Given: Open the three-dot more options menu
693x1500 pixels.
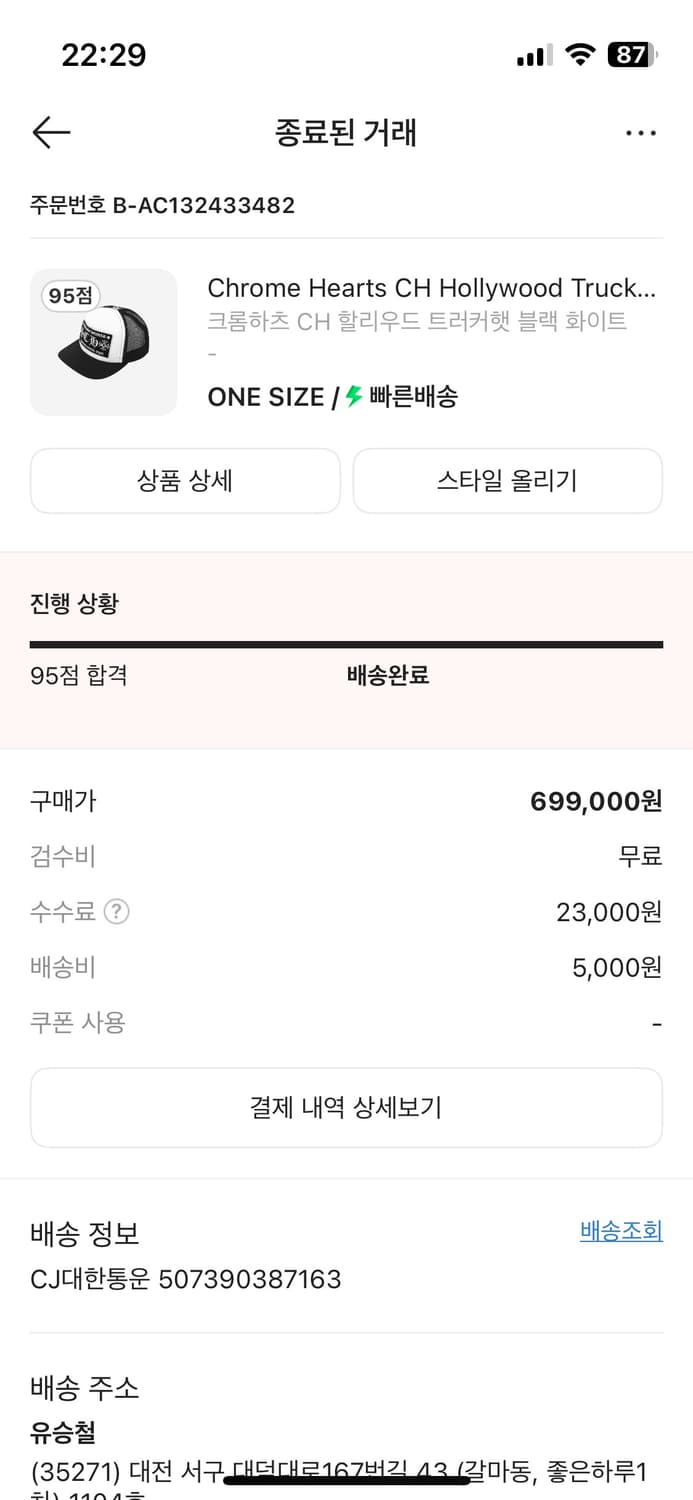Looking at the screenshot, I should 641,132.
